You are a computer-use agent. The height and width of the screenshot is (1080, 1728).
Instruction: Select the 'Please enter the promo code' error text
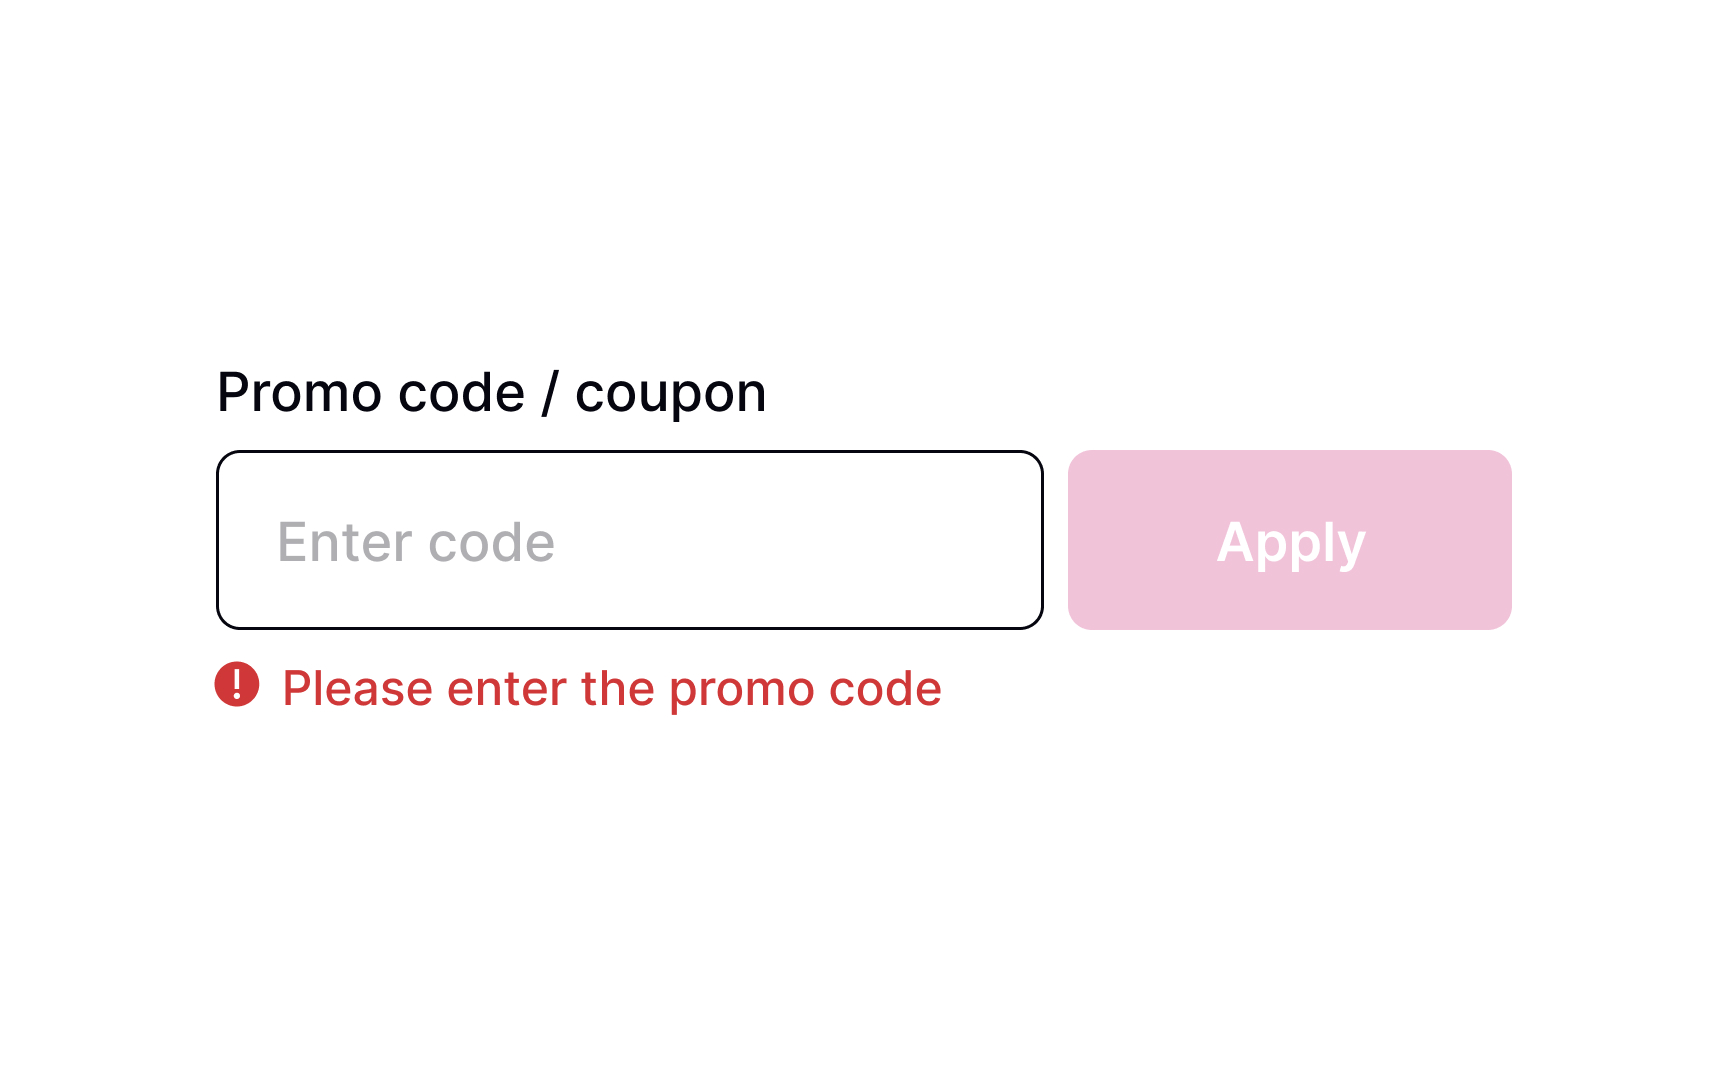coord(612,688)
